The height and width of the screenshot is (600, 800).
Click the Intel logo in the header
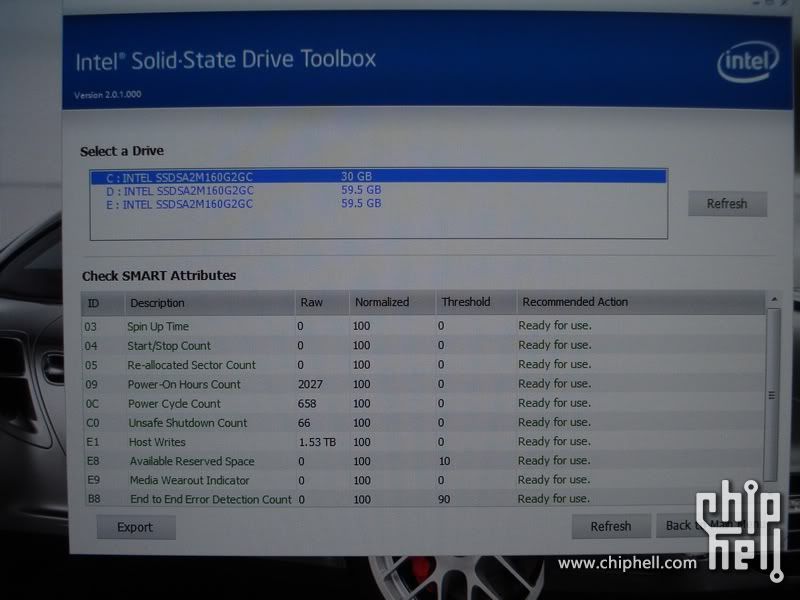[747, 64]
